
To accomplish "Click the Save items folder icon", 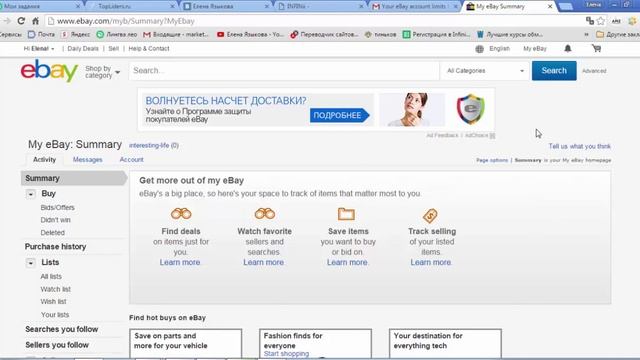I will tap(346, 213).
